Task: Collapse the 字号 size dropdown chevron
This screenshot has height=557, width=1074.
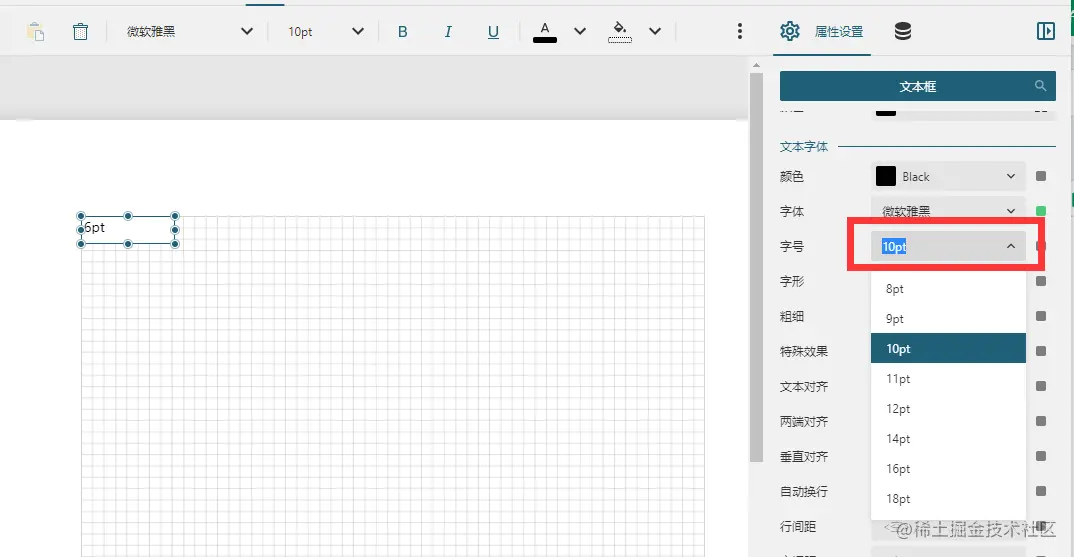Action: 1011,246
